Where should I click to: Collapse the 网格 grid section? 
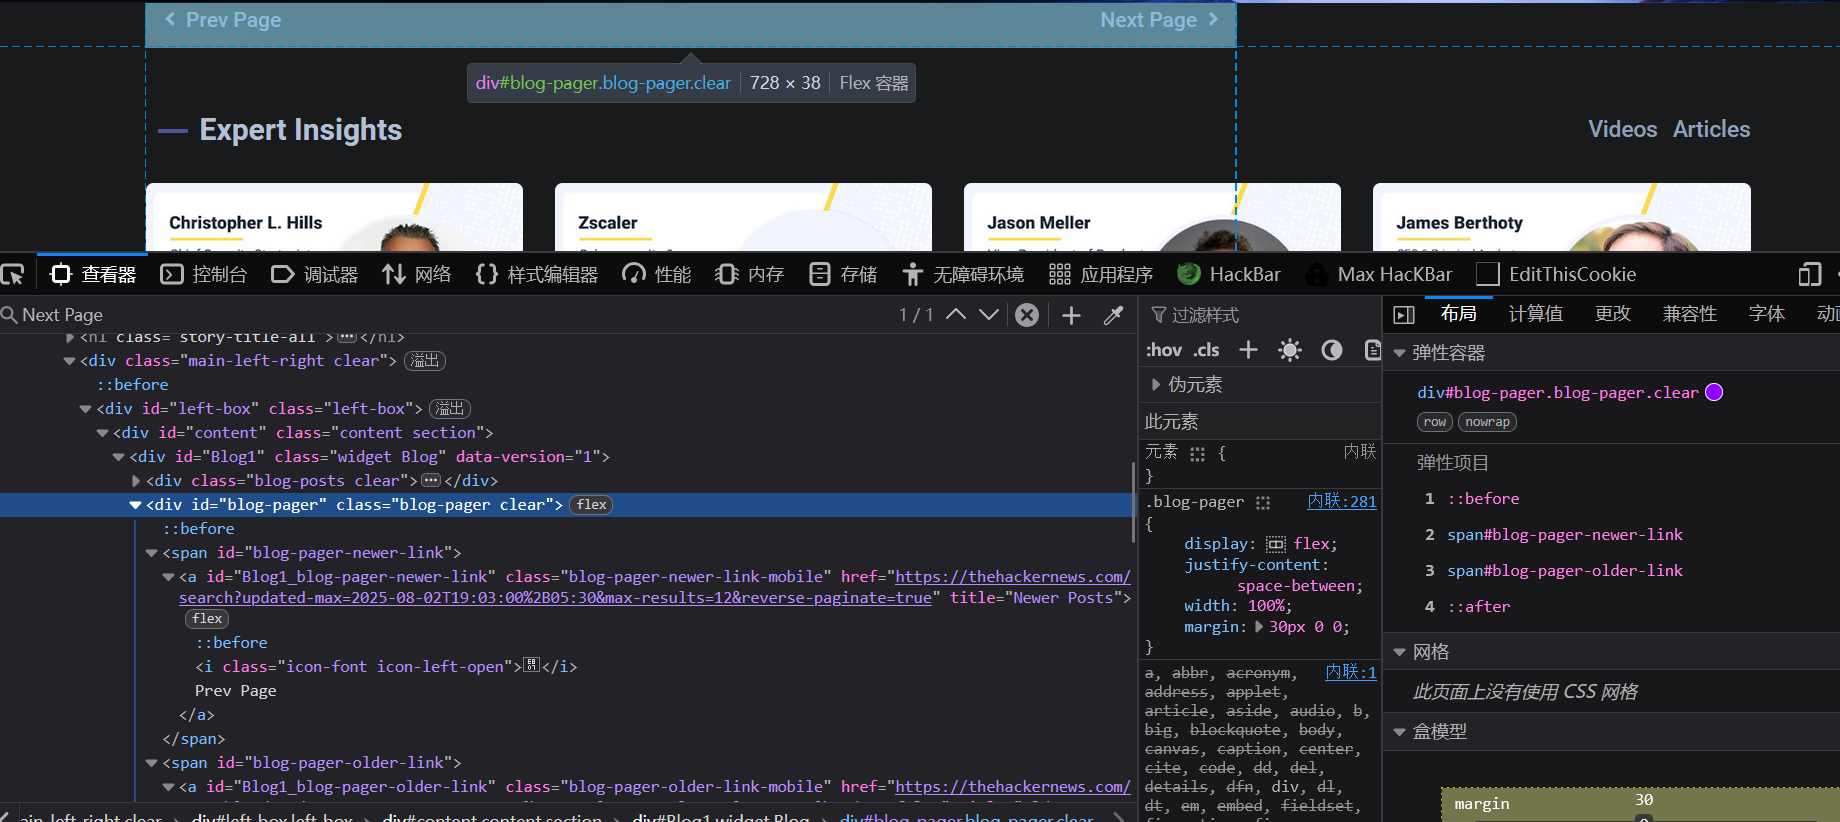1400,652
